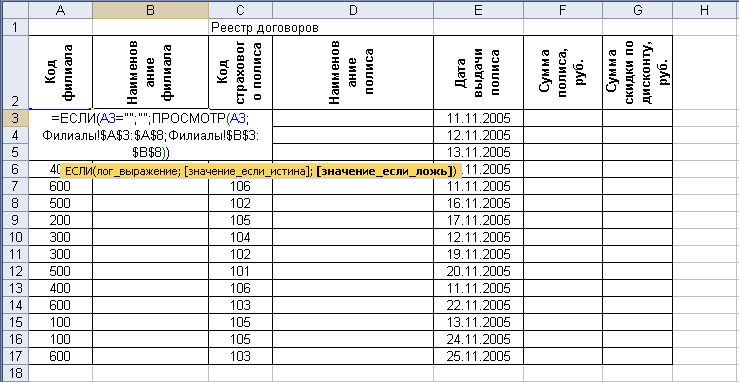Select date cell 24.11.2005

point(478,339)
